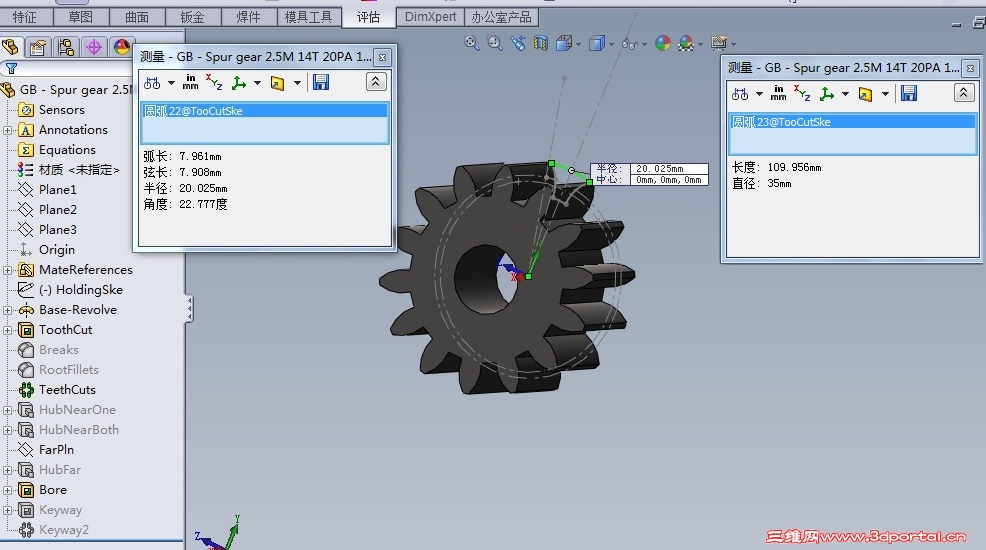Collapse the right Measure dialog with chevron
This screenshot has width=986, height=550.
pos(963,93)
